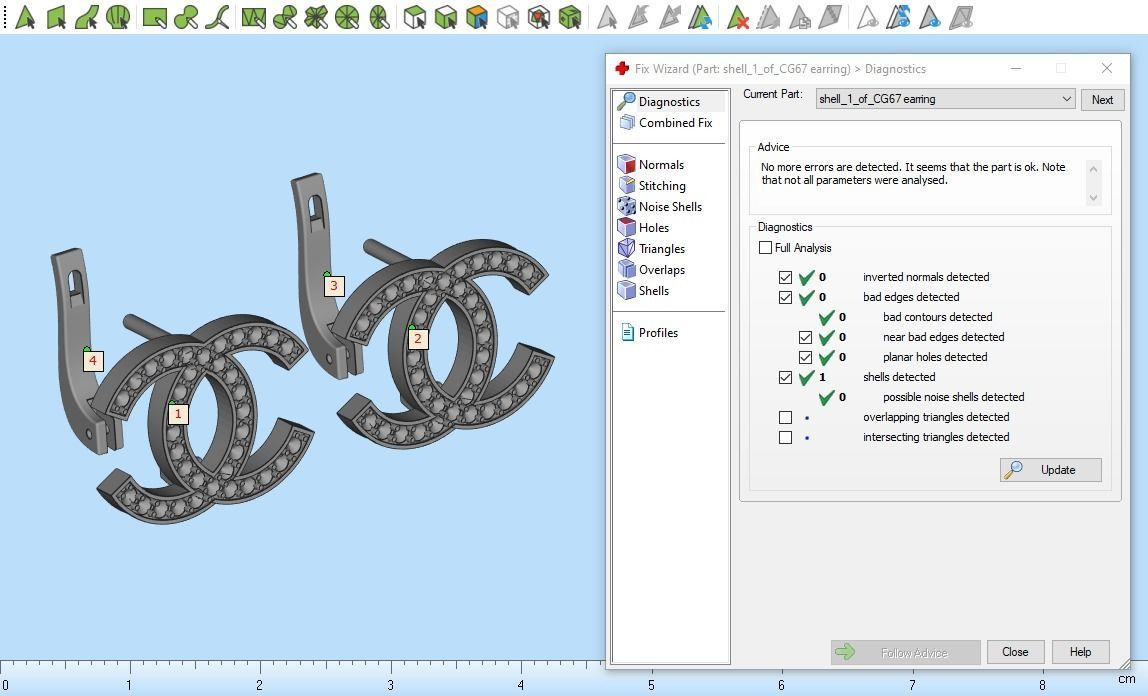
Task: Choose the freeform blob brush marking tool
Action: click(185, 17)
